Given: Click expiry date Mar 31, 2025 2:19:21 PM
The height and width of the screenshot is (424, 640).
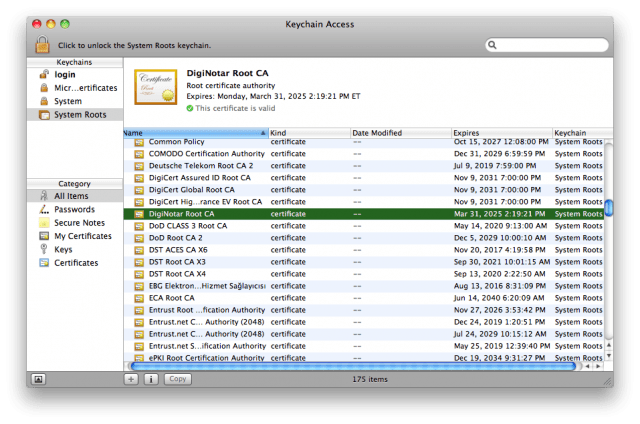Looking at the screenshot, I should pos(500,214).
